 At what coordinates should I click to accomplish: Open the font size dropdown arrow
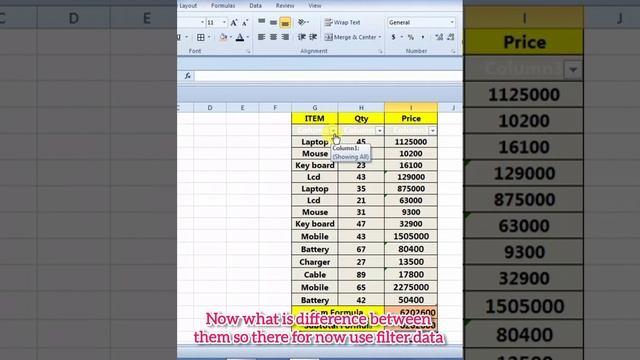(224, 22)
